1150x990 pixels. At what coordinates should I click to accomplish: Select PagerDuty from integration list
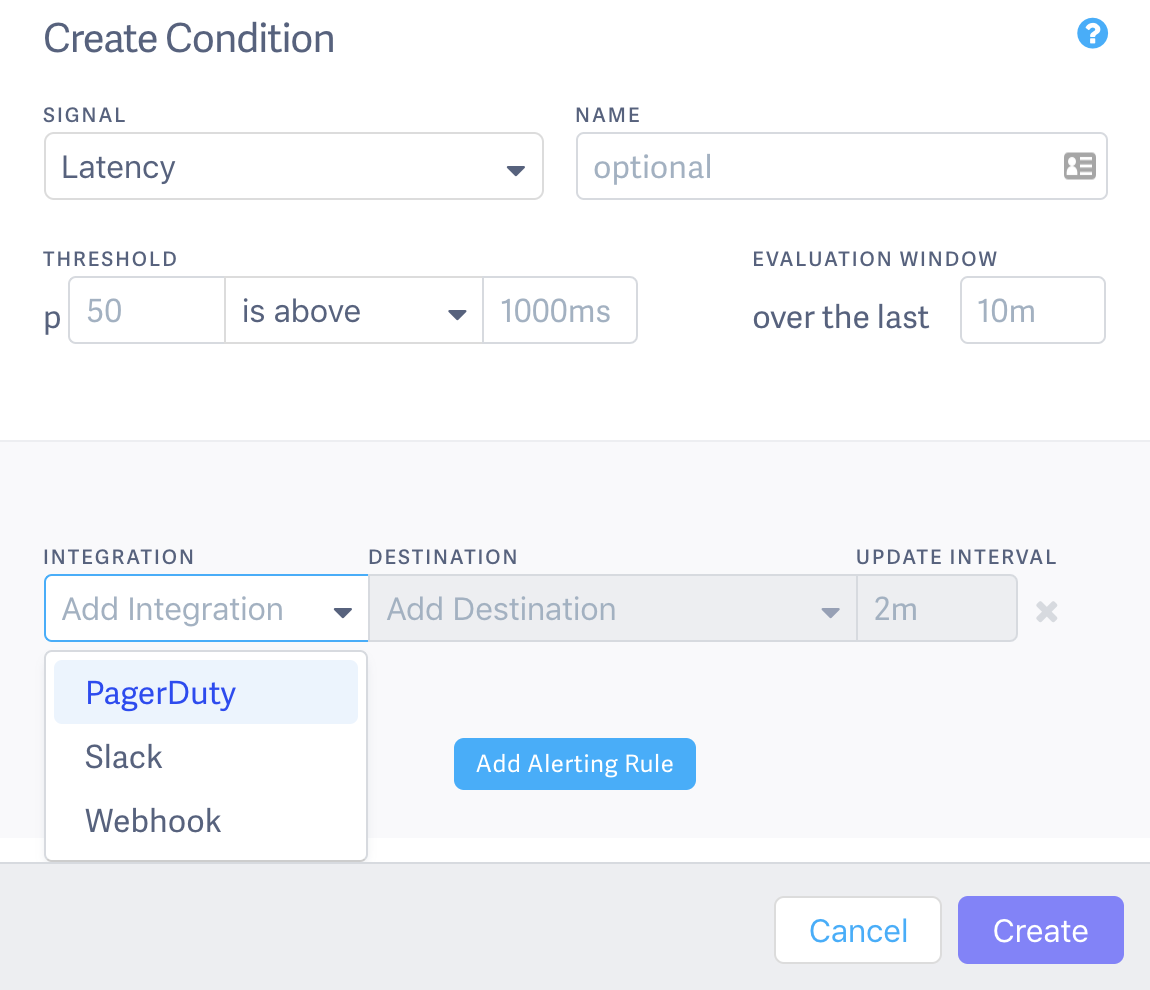205,692
